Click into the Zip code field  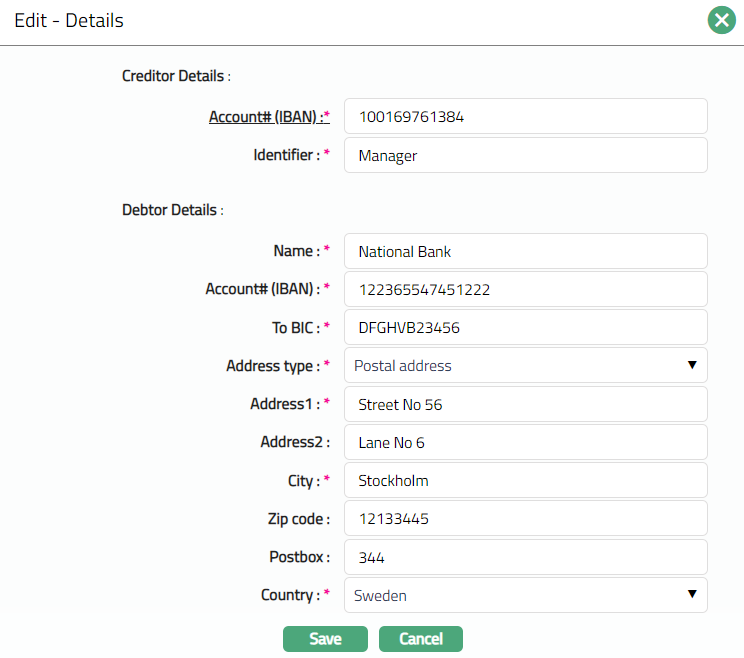[x=525, y=518]
